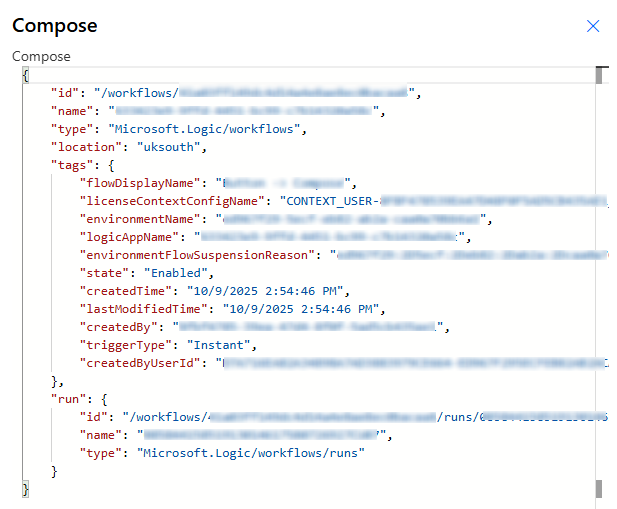Close the Compose panel
The height and width of the screenshot is (509, 617).
[593, 26]
